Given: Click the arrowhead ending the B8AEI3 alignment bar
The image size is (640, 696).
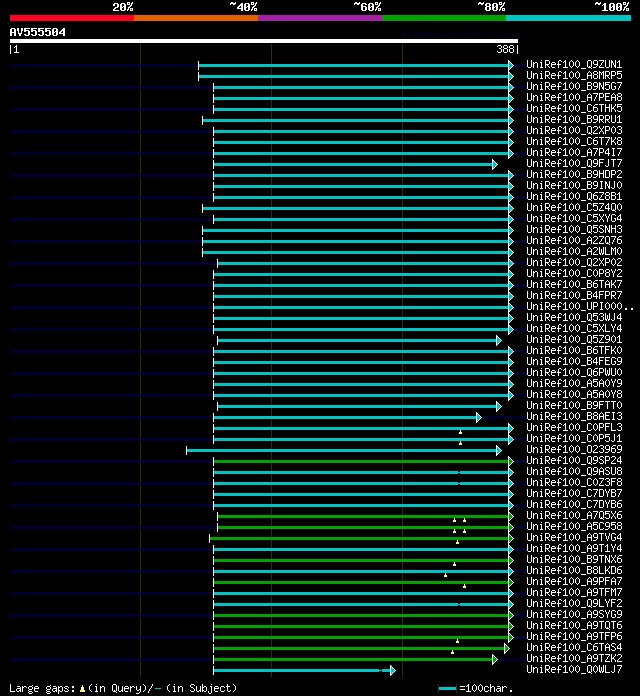Looking at the screenshot, I should click(x=479, y=417).
